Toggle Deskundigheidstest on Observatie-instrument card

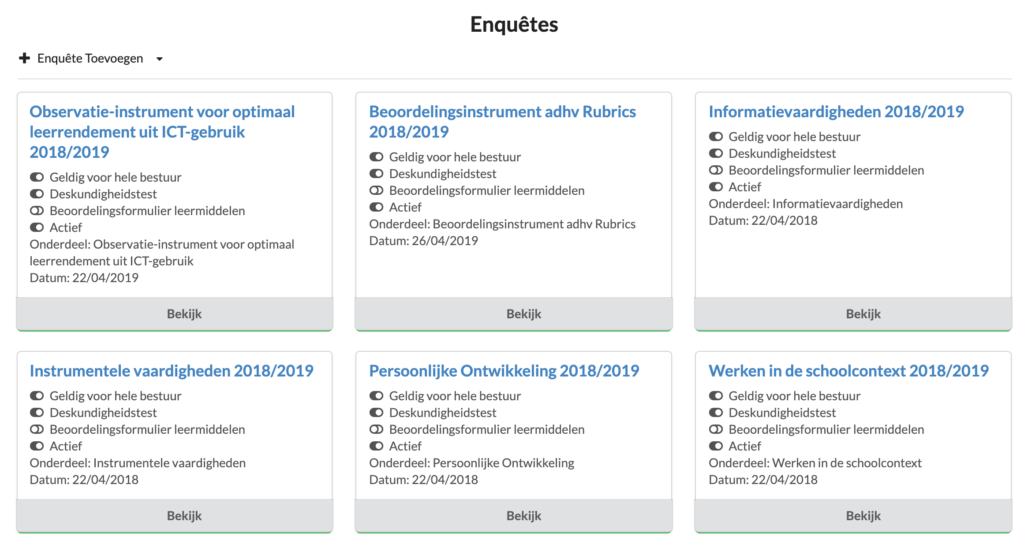pos(37,194)
